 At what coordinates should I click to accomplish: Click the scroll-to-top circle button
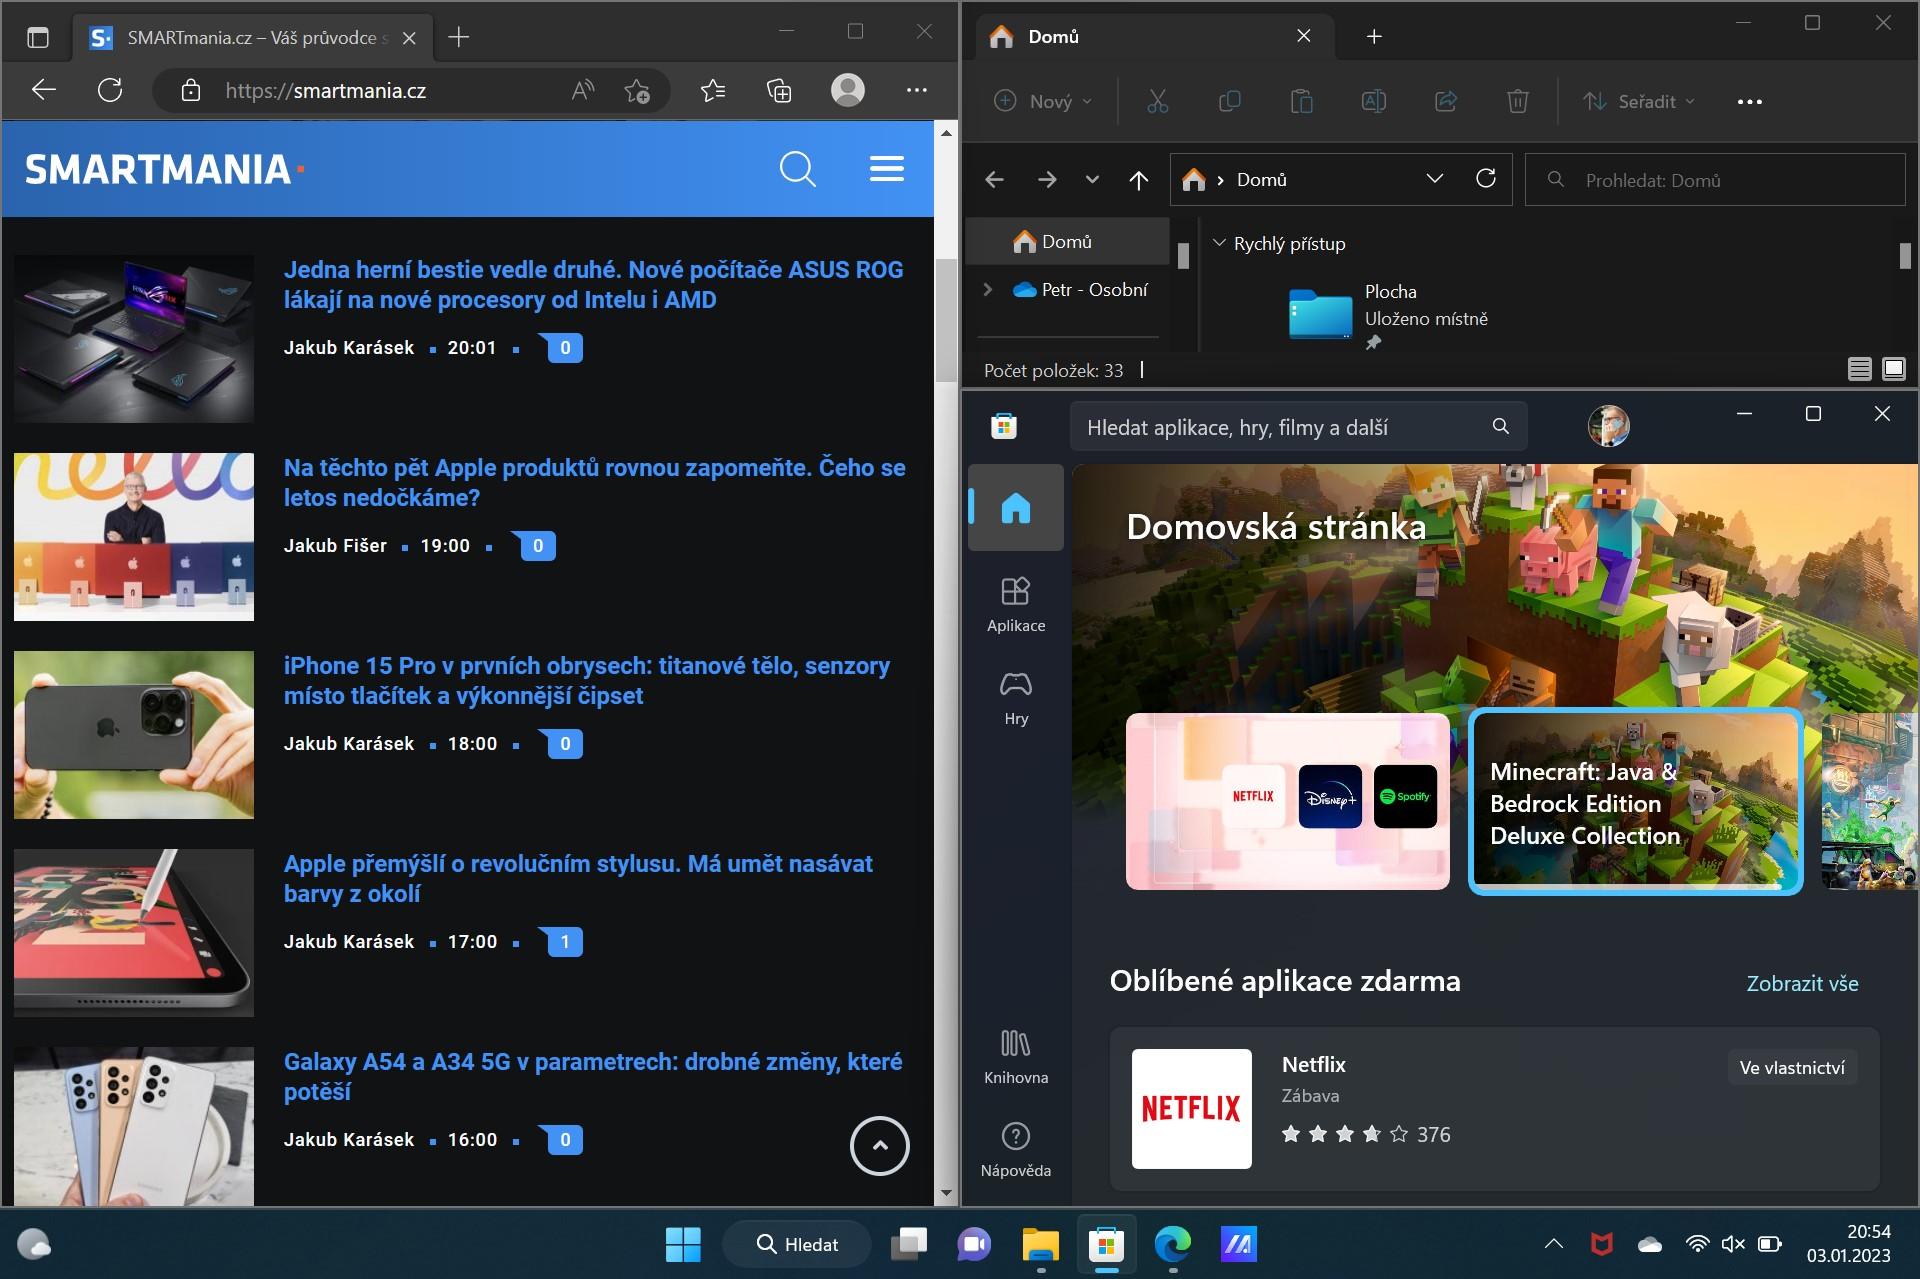coord(880,1145)
